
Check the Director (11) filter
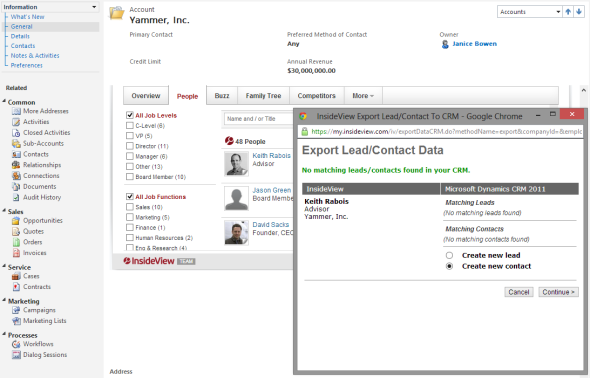coord(130,146)
